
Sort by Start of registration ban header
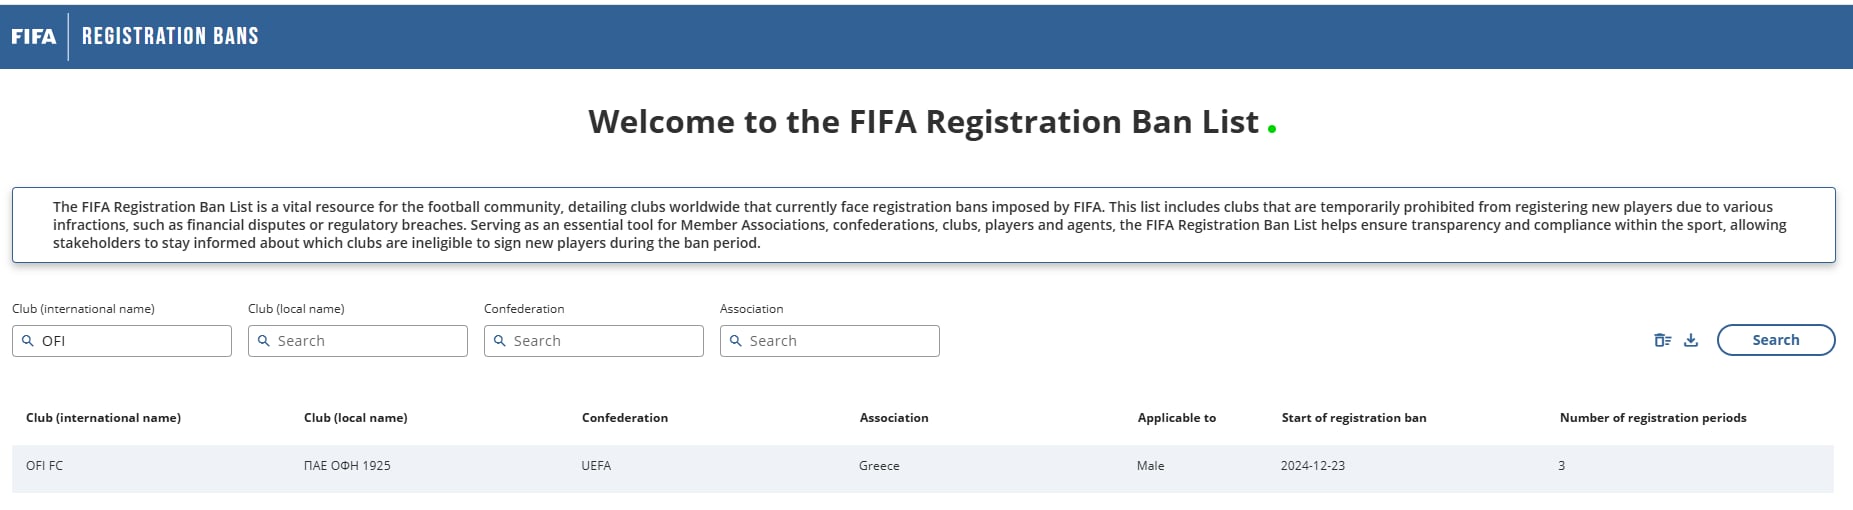click(x=1354, y=418)
